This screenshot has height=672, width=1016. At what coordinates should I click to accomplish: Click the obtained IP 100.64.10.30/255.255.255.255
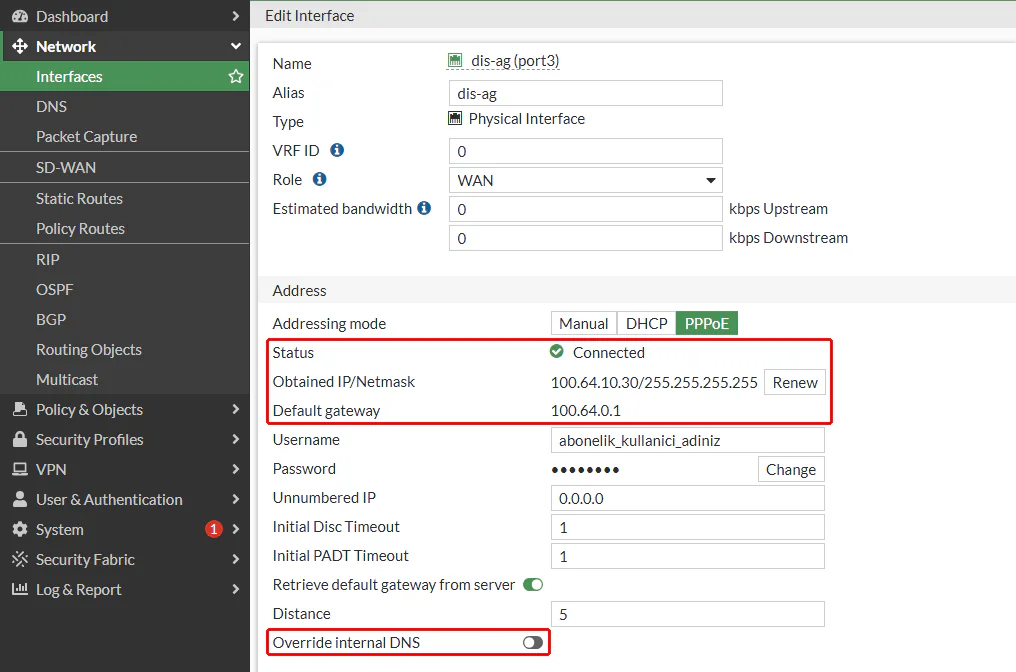click(654, 382)
